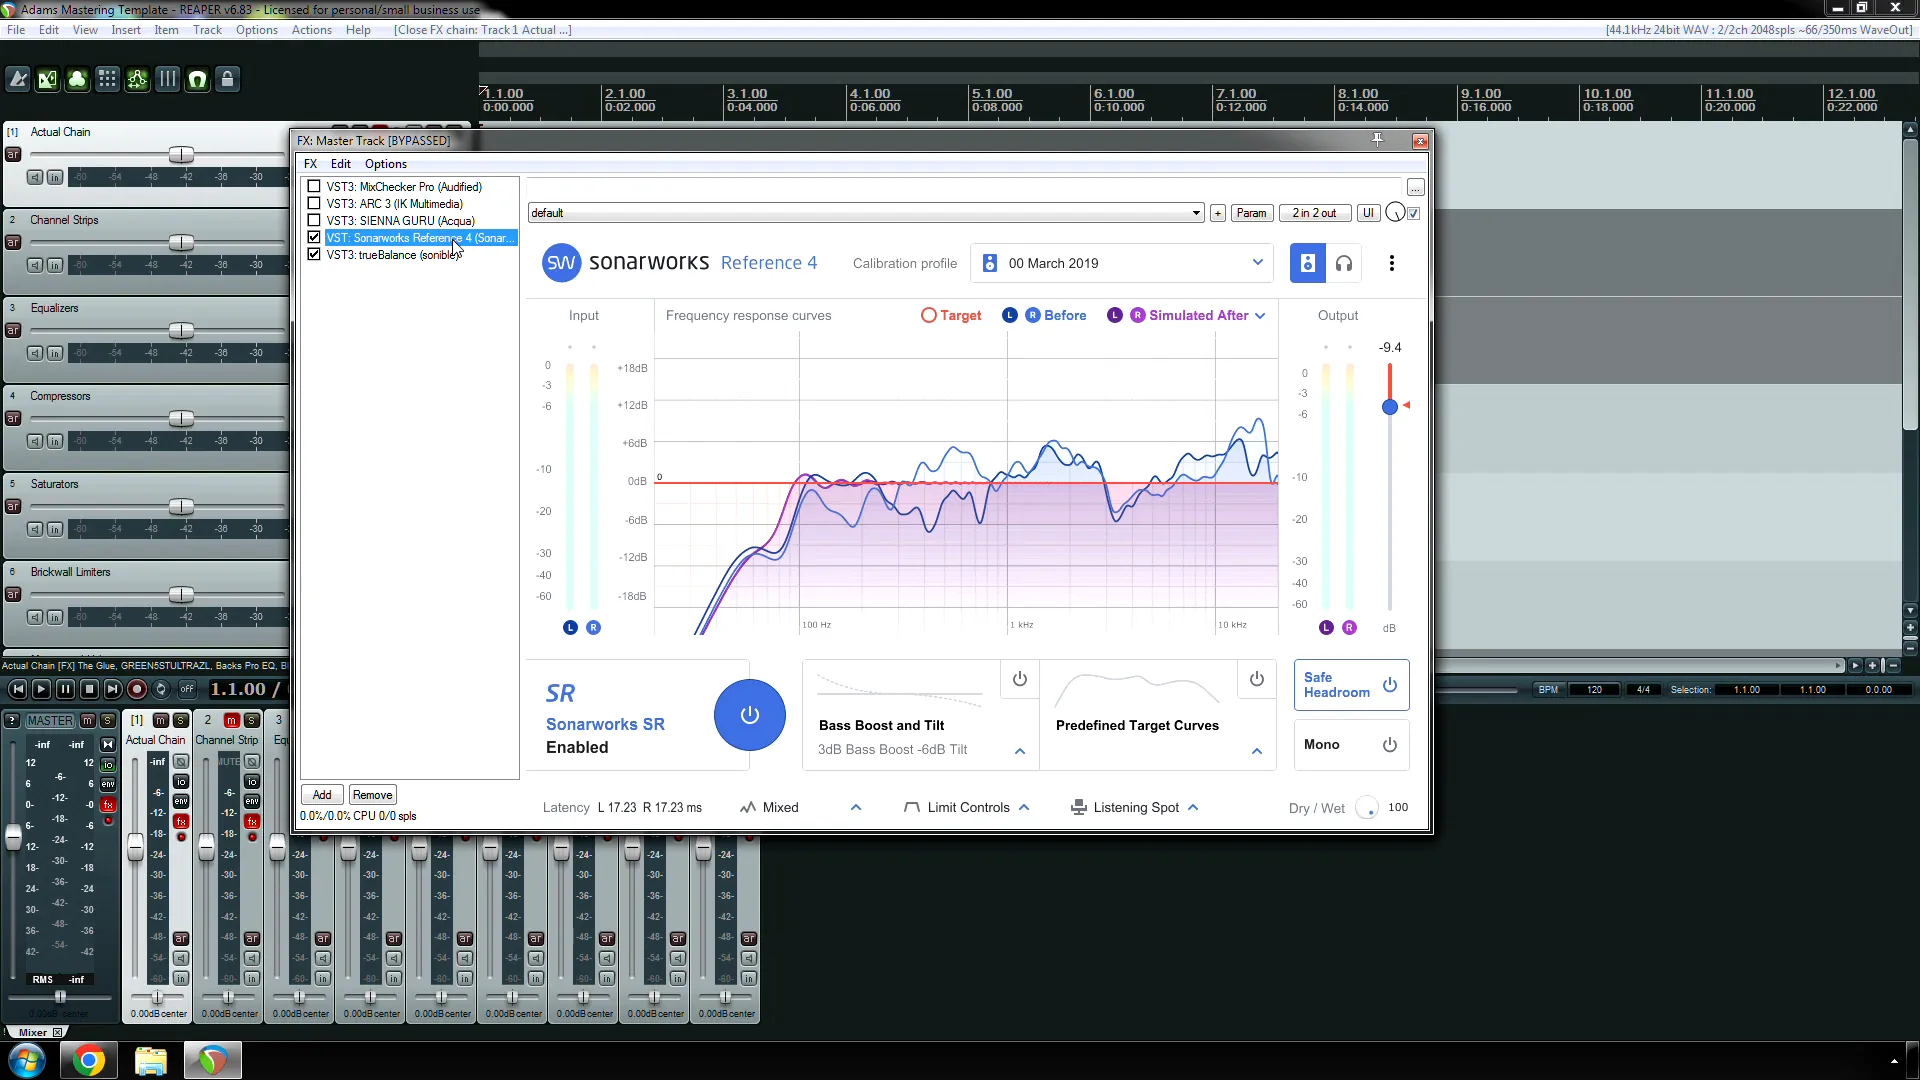Drag the output level slider at -9.4
Image resolution: width=1920 pixels, height=1080 pixels.
[x=1390, y=407]
